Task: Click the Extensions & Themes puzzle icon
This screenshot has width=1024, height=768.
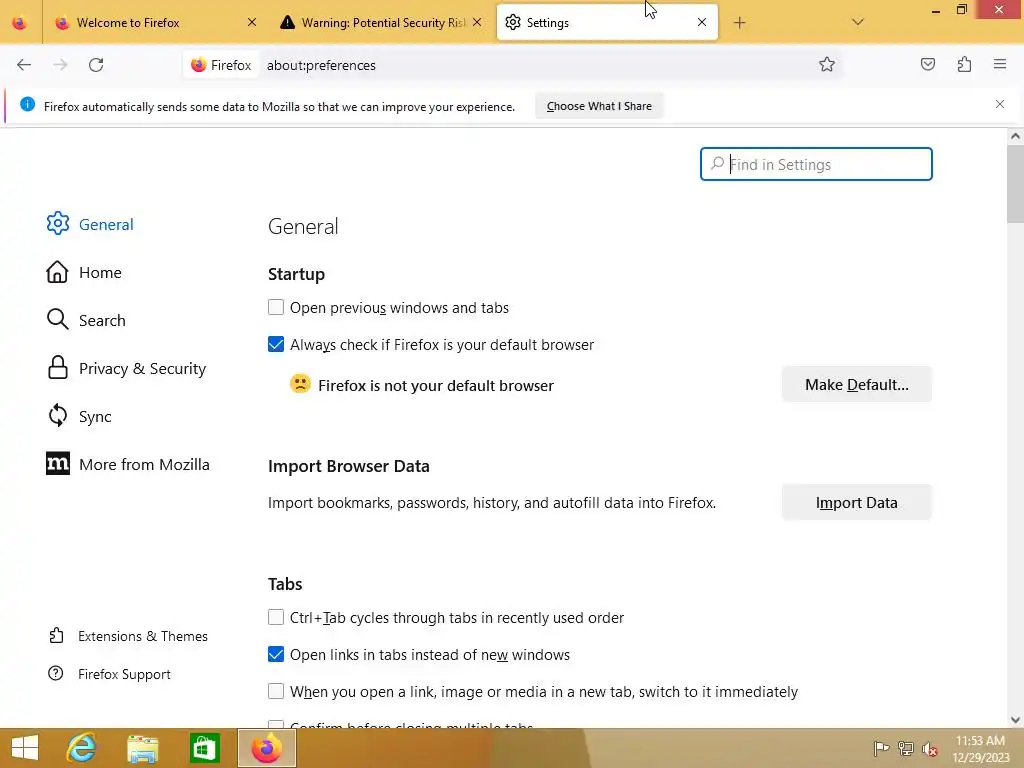Action: coord(56,635)
